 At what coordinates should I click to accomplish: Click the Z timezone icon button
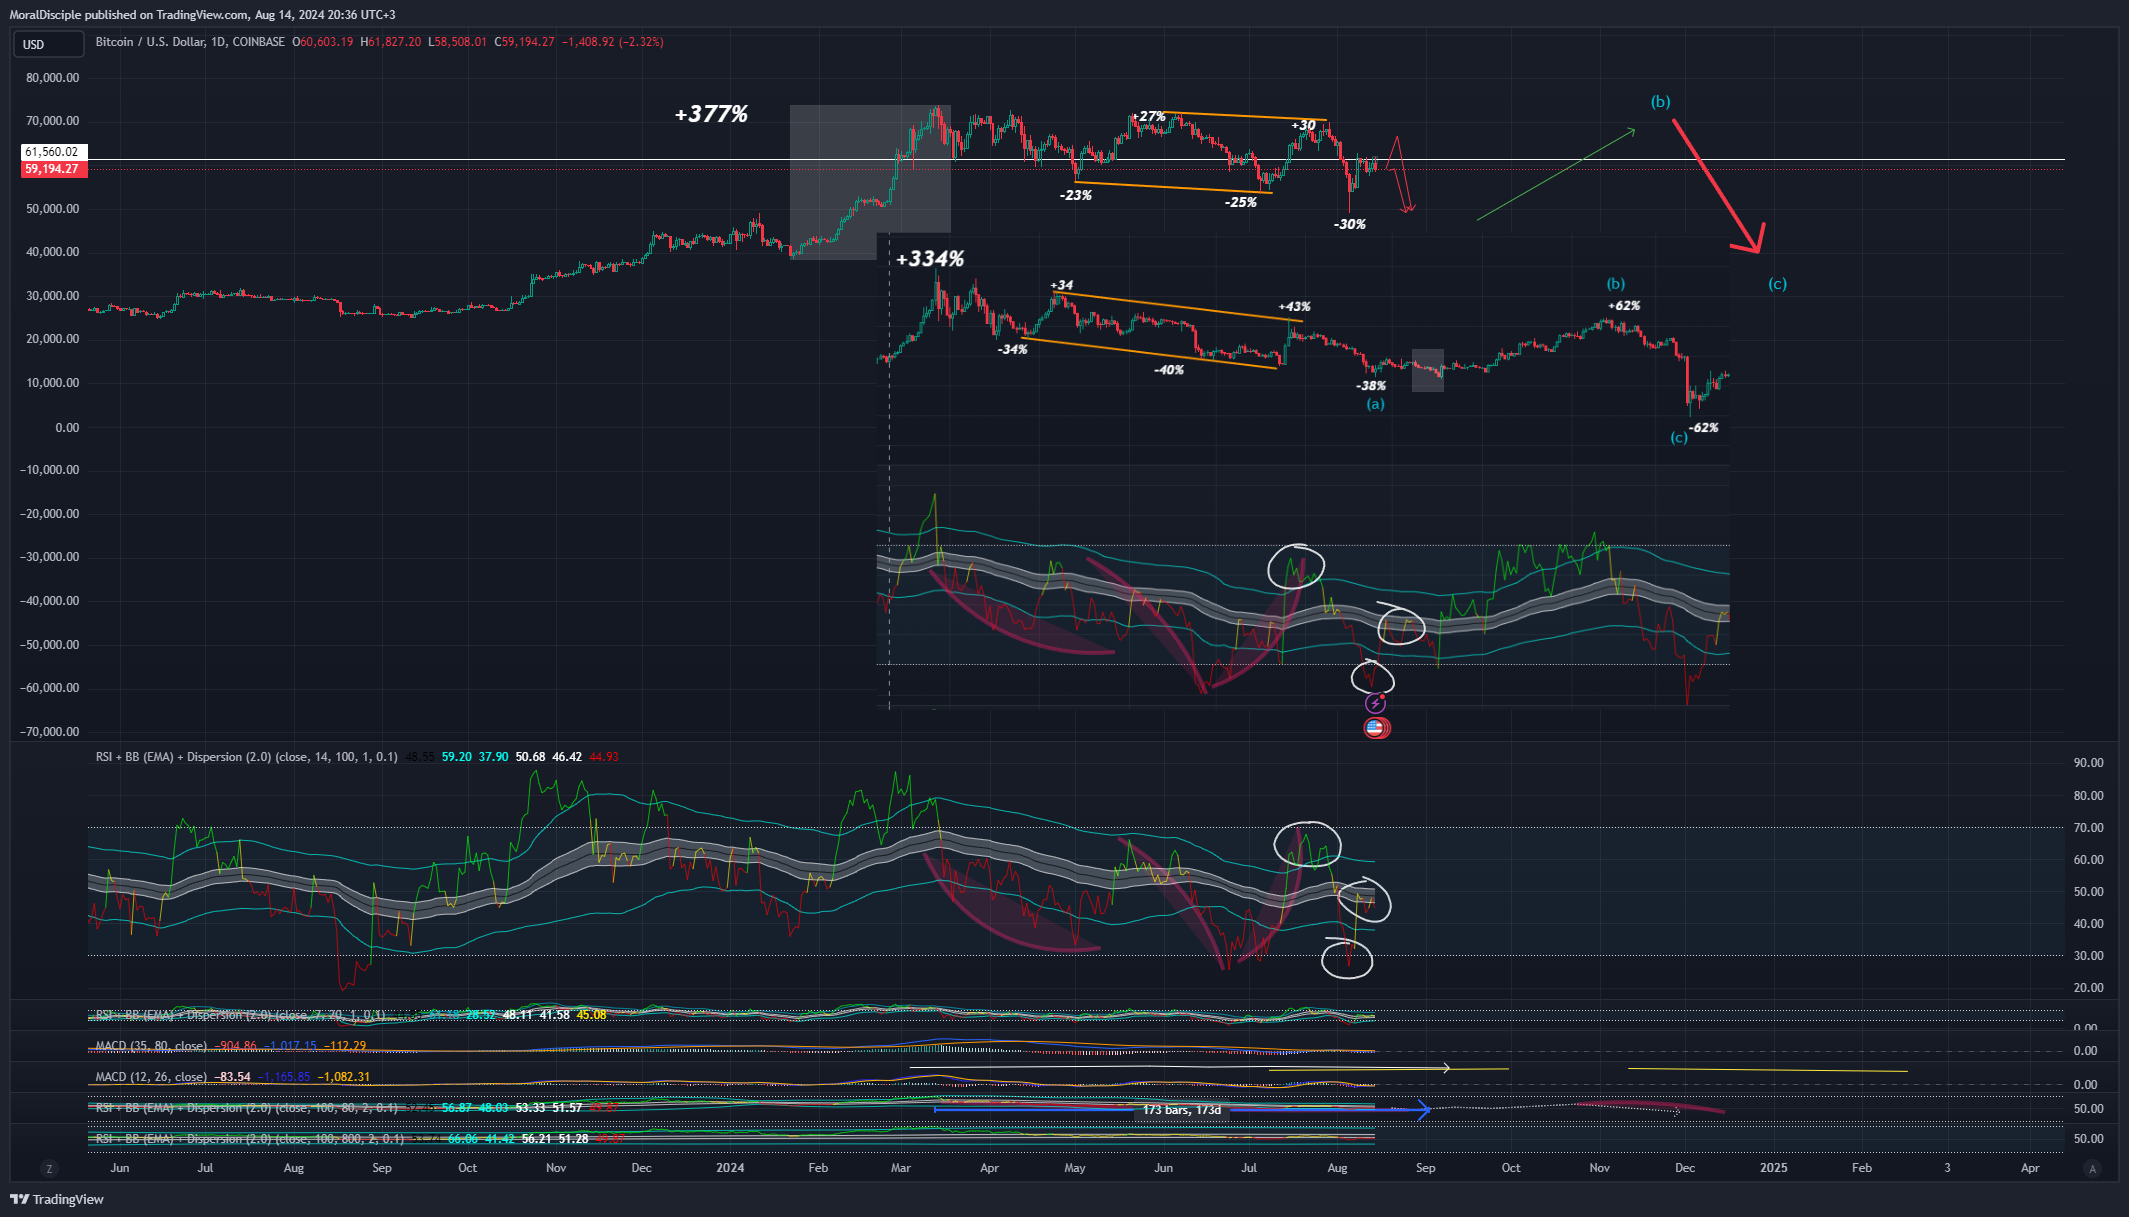pyautogui.click(x=48, y=1168)
